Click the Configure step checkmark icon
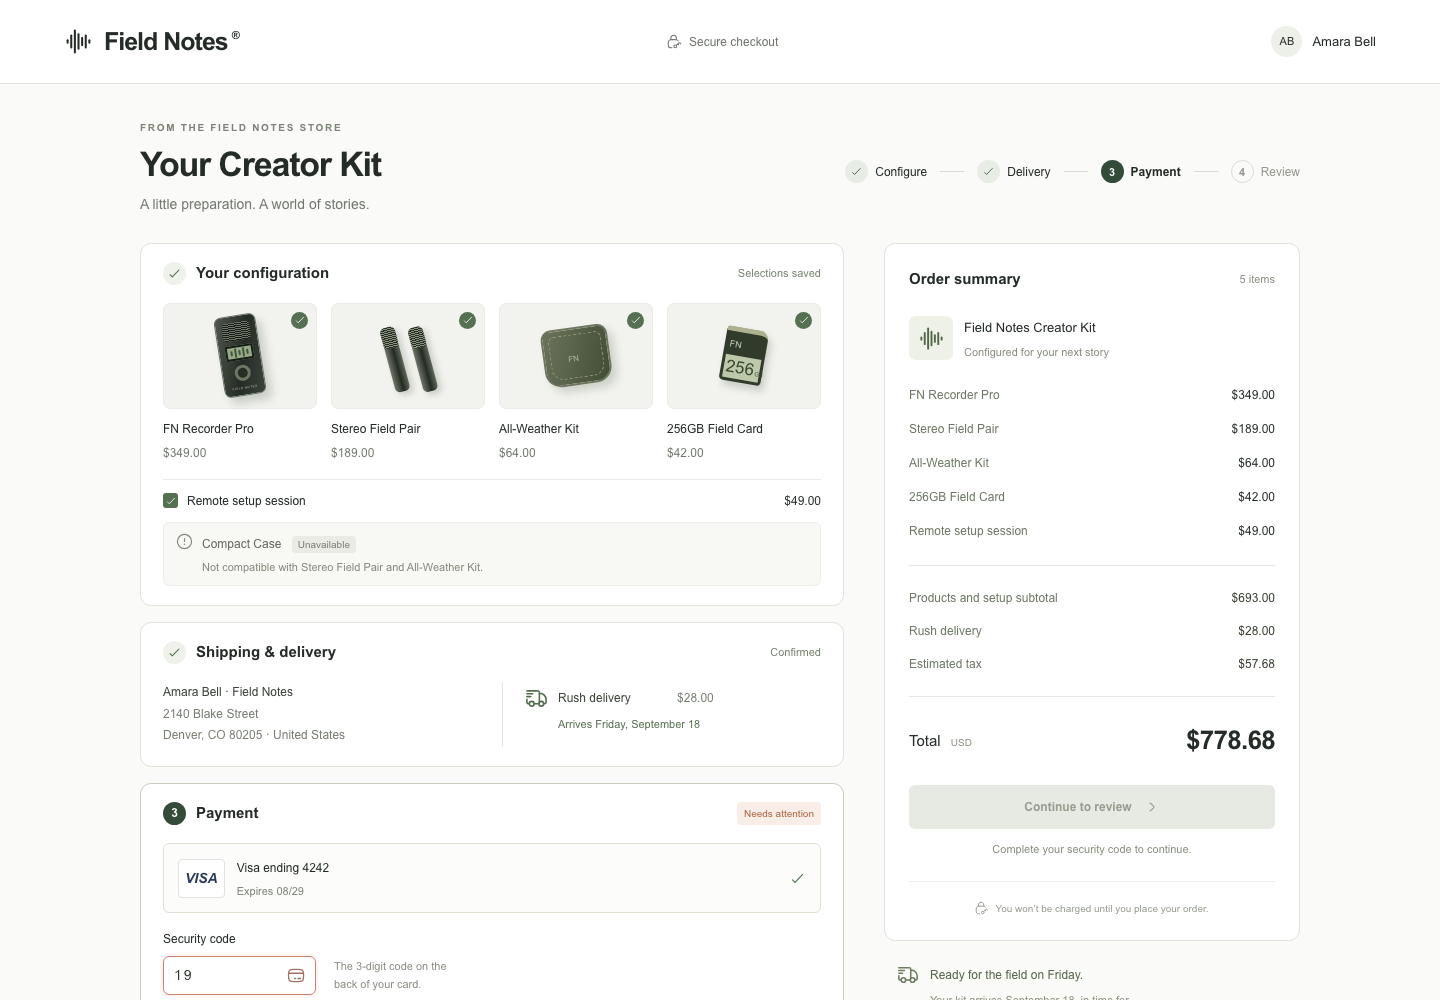The width and height of the screenshot is (1440, 1000). [856, 172]
